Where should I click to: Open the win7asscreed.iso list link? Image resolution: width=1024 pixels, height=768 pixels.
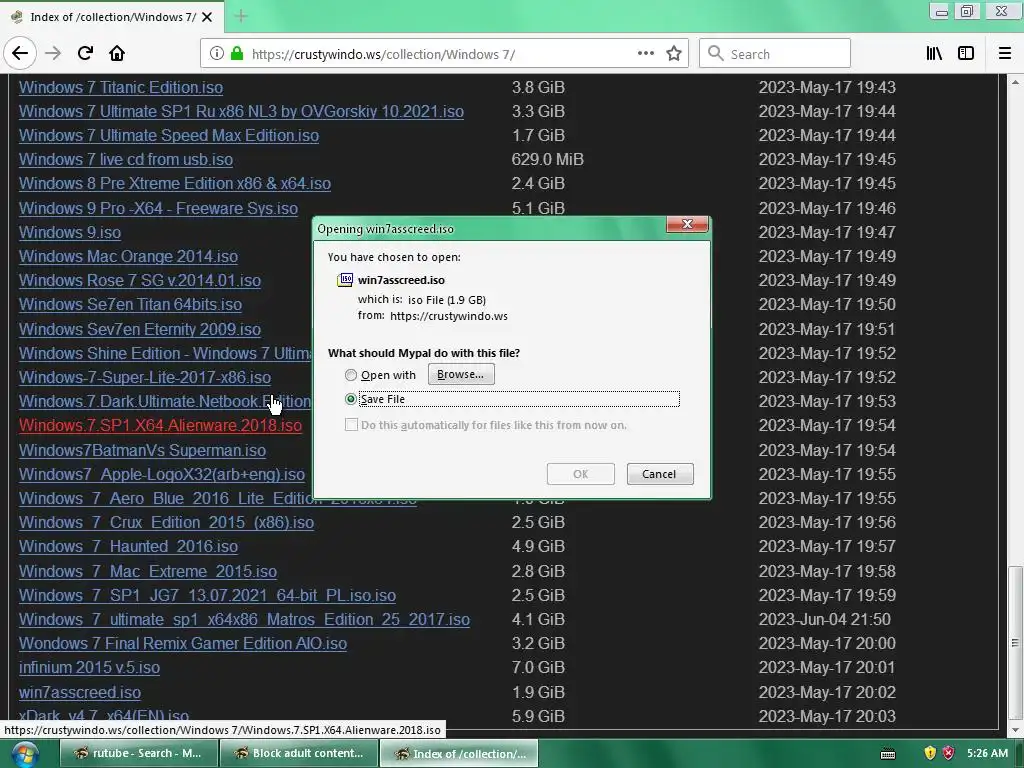point(80,692)
